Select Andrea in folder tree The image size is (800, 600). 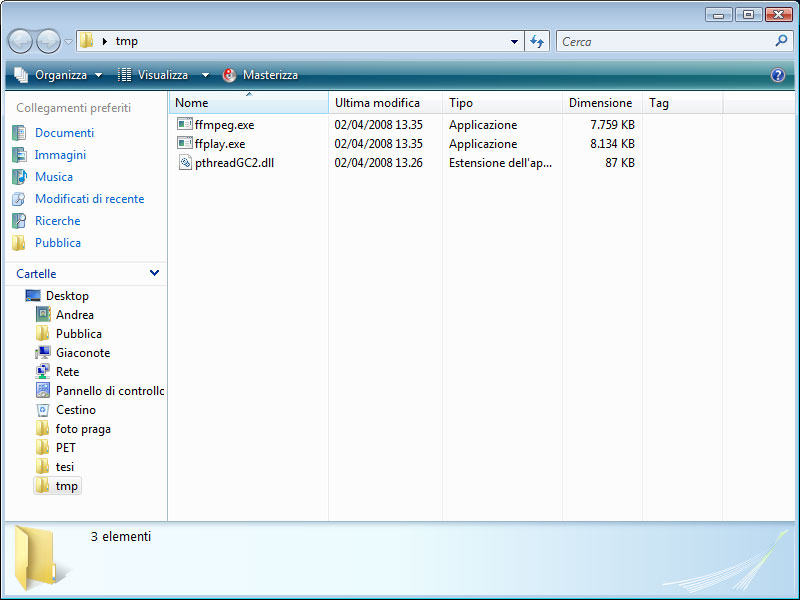click(75, 315)
